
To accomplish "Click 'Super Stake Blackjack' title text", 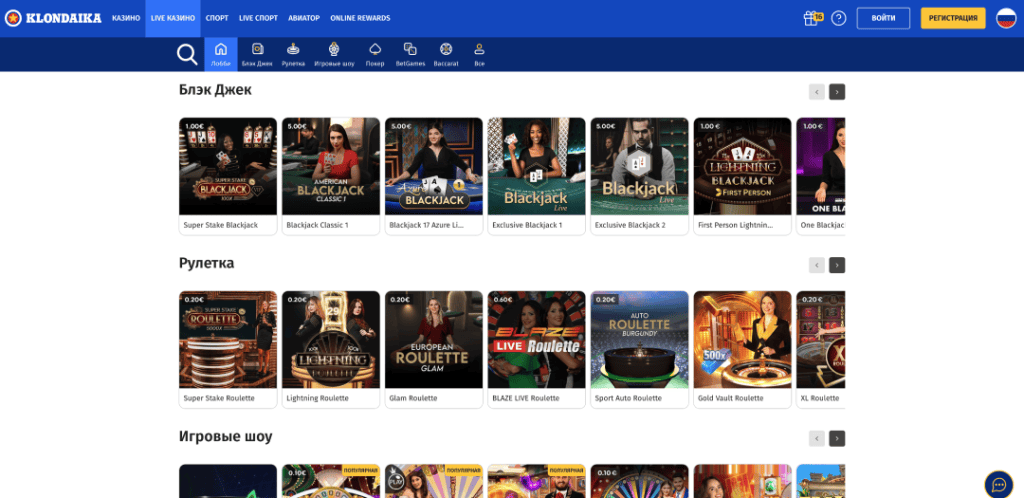I will tap(221, 225).
